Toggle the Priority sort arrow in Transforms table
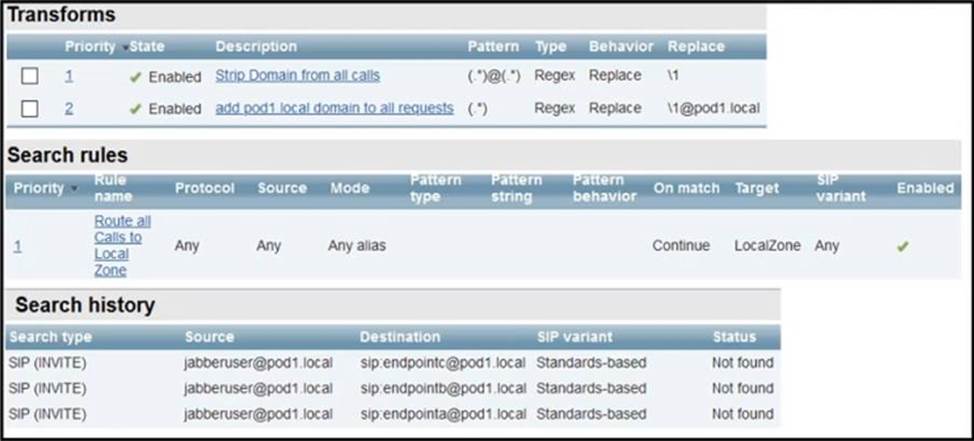Screen dimensions: 974x441 [x=125, y=48]
